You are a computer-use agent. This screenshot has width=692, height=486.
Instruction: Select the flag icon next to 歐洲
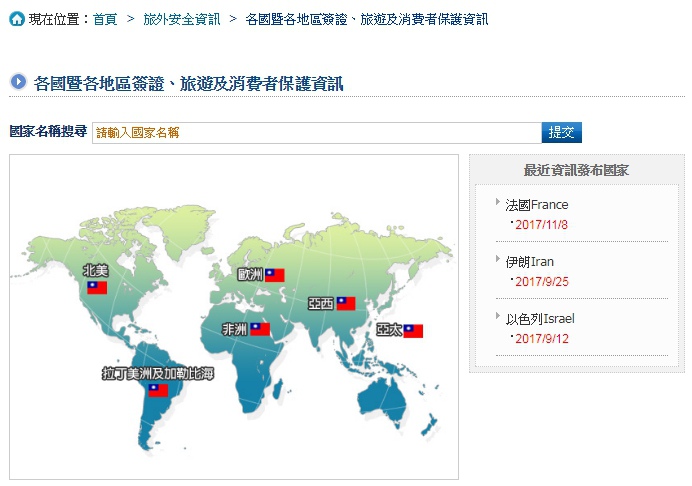point(275,275)
